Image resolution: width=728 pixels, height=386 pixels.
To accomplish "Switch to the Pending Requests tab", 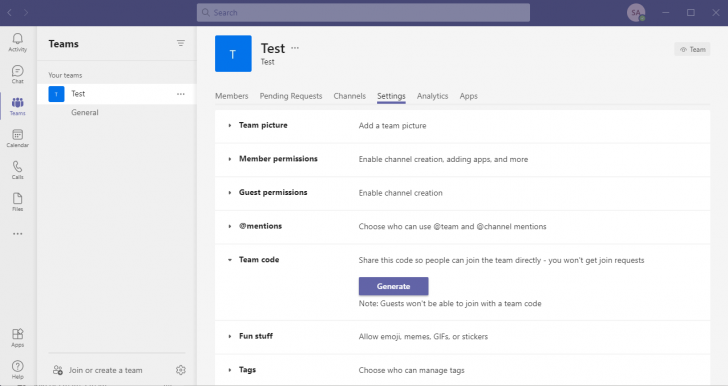I will point(291,96).
